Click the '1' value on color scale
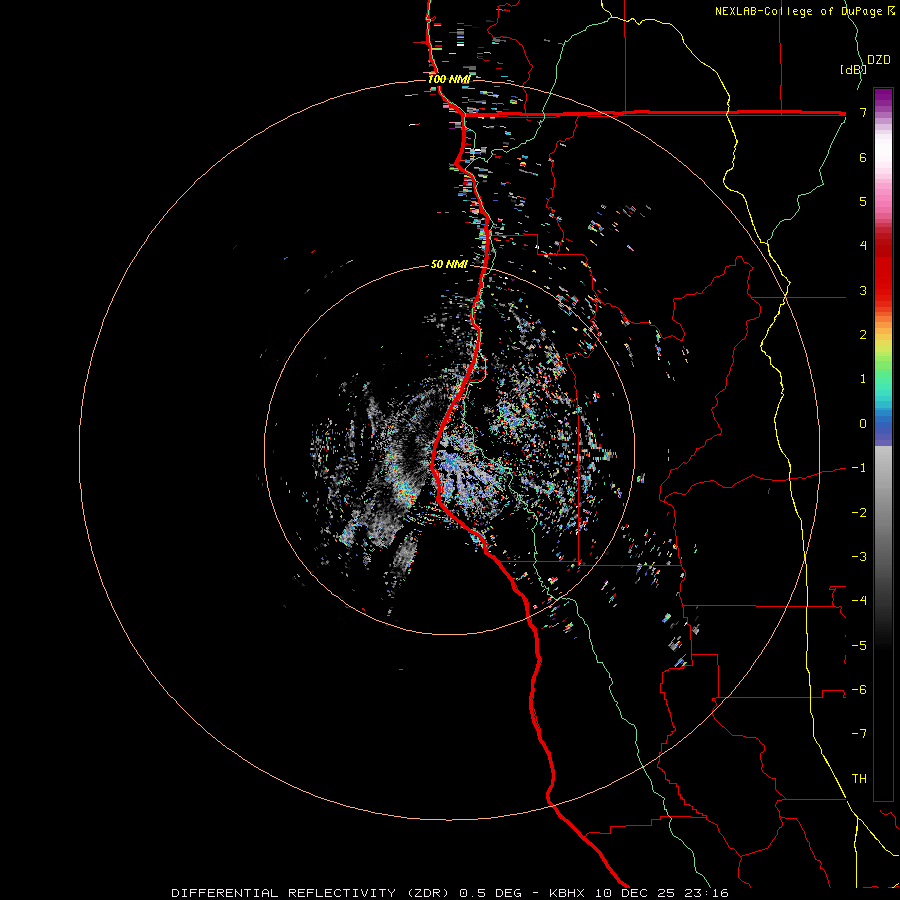Viewport: 900px width, 900px height. click(863, 379)
